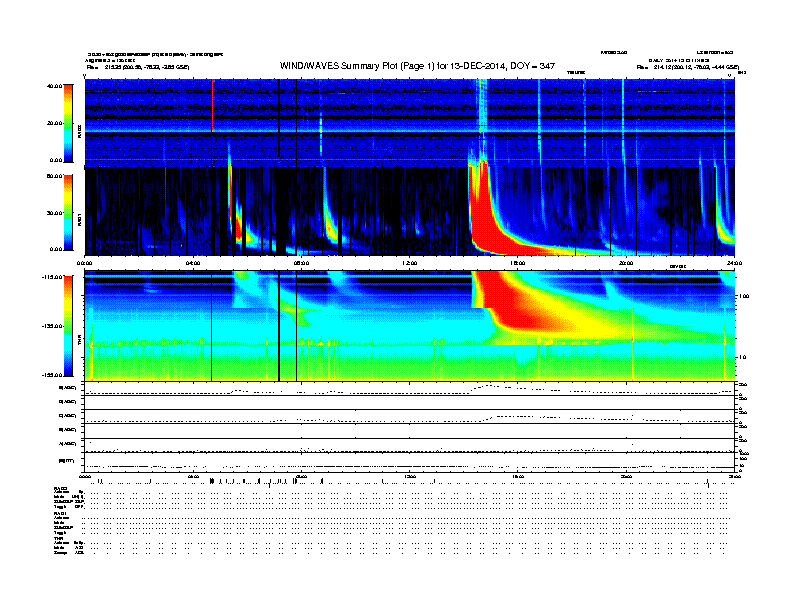Click the WIND/WAVES Summary Plot title

417,66
